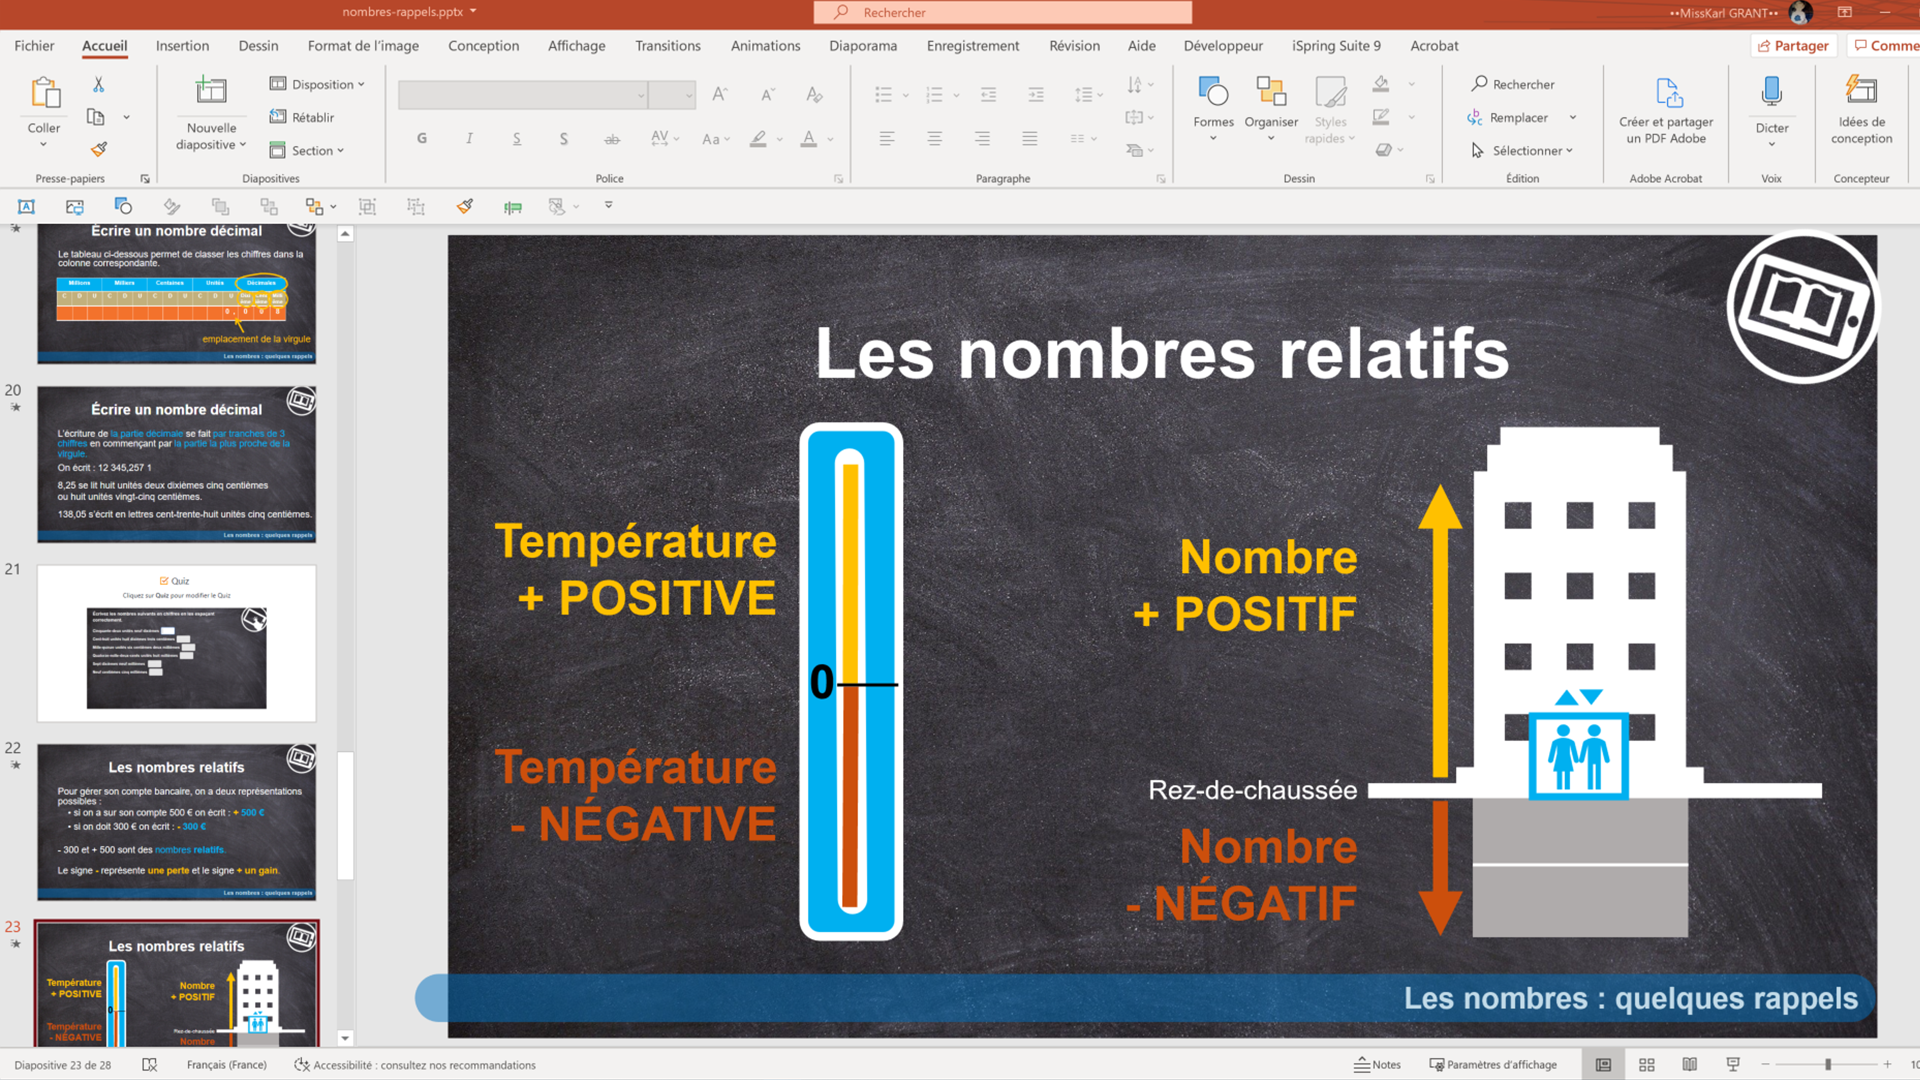Toggle strikethrough formatting
Viewport: 1920px width, 1080px height.
coord(612,138)
